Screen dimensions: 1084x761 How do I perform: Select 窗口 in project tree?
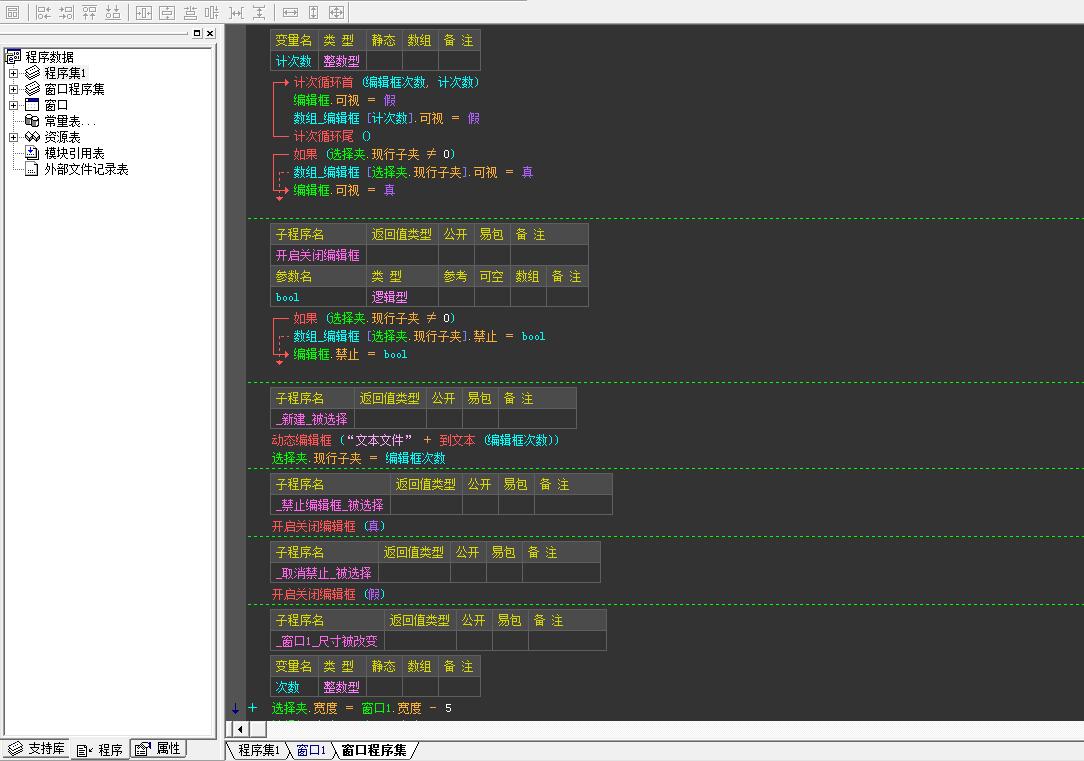point(56,105)
